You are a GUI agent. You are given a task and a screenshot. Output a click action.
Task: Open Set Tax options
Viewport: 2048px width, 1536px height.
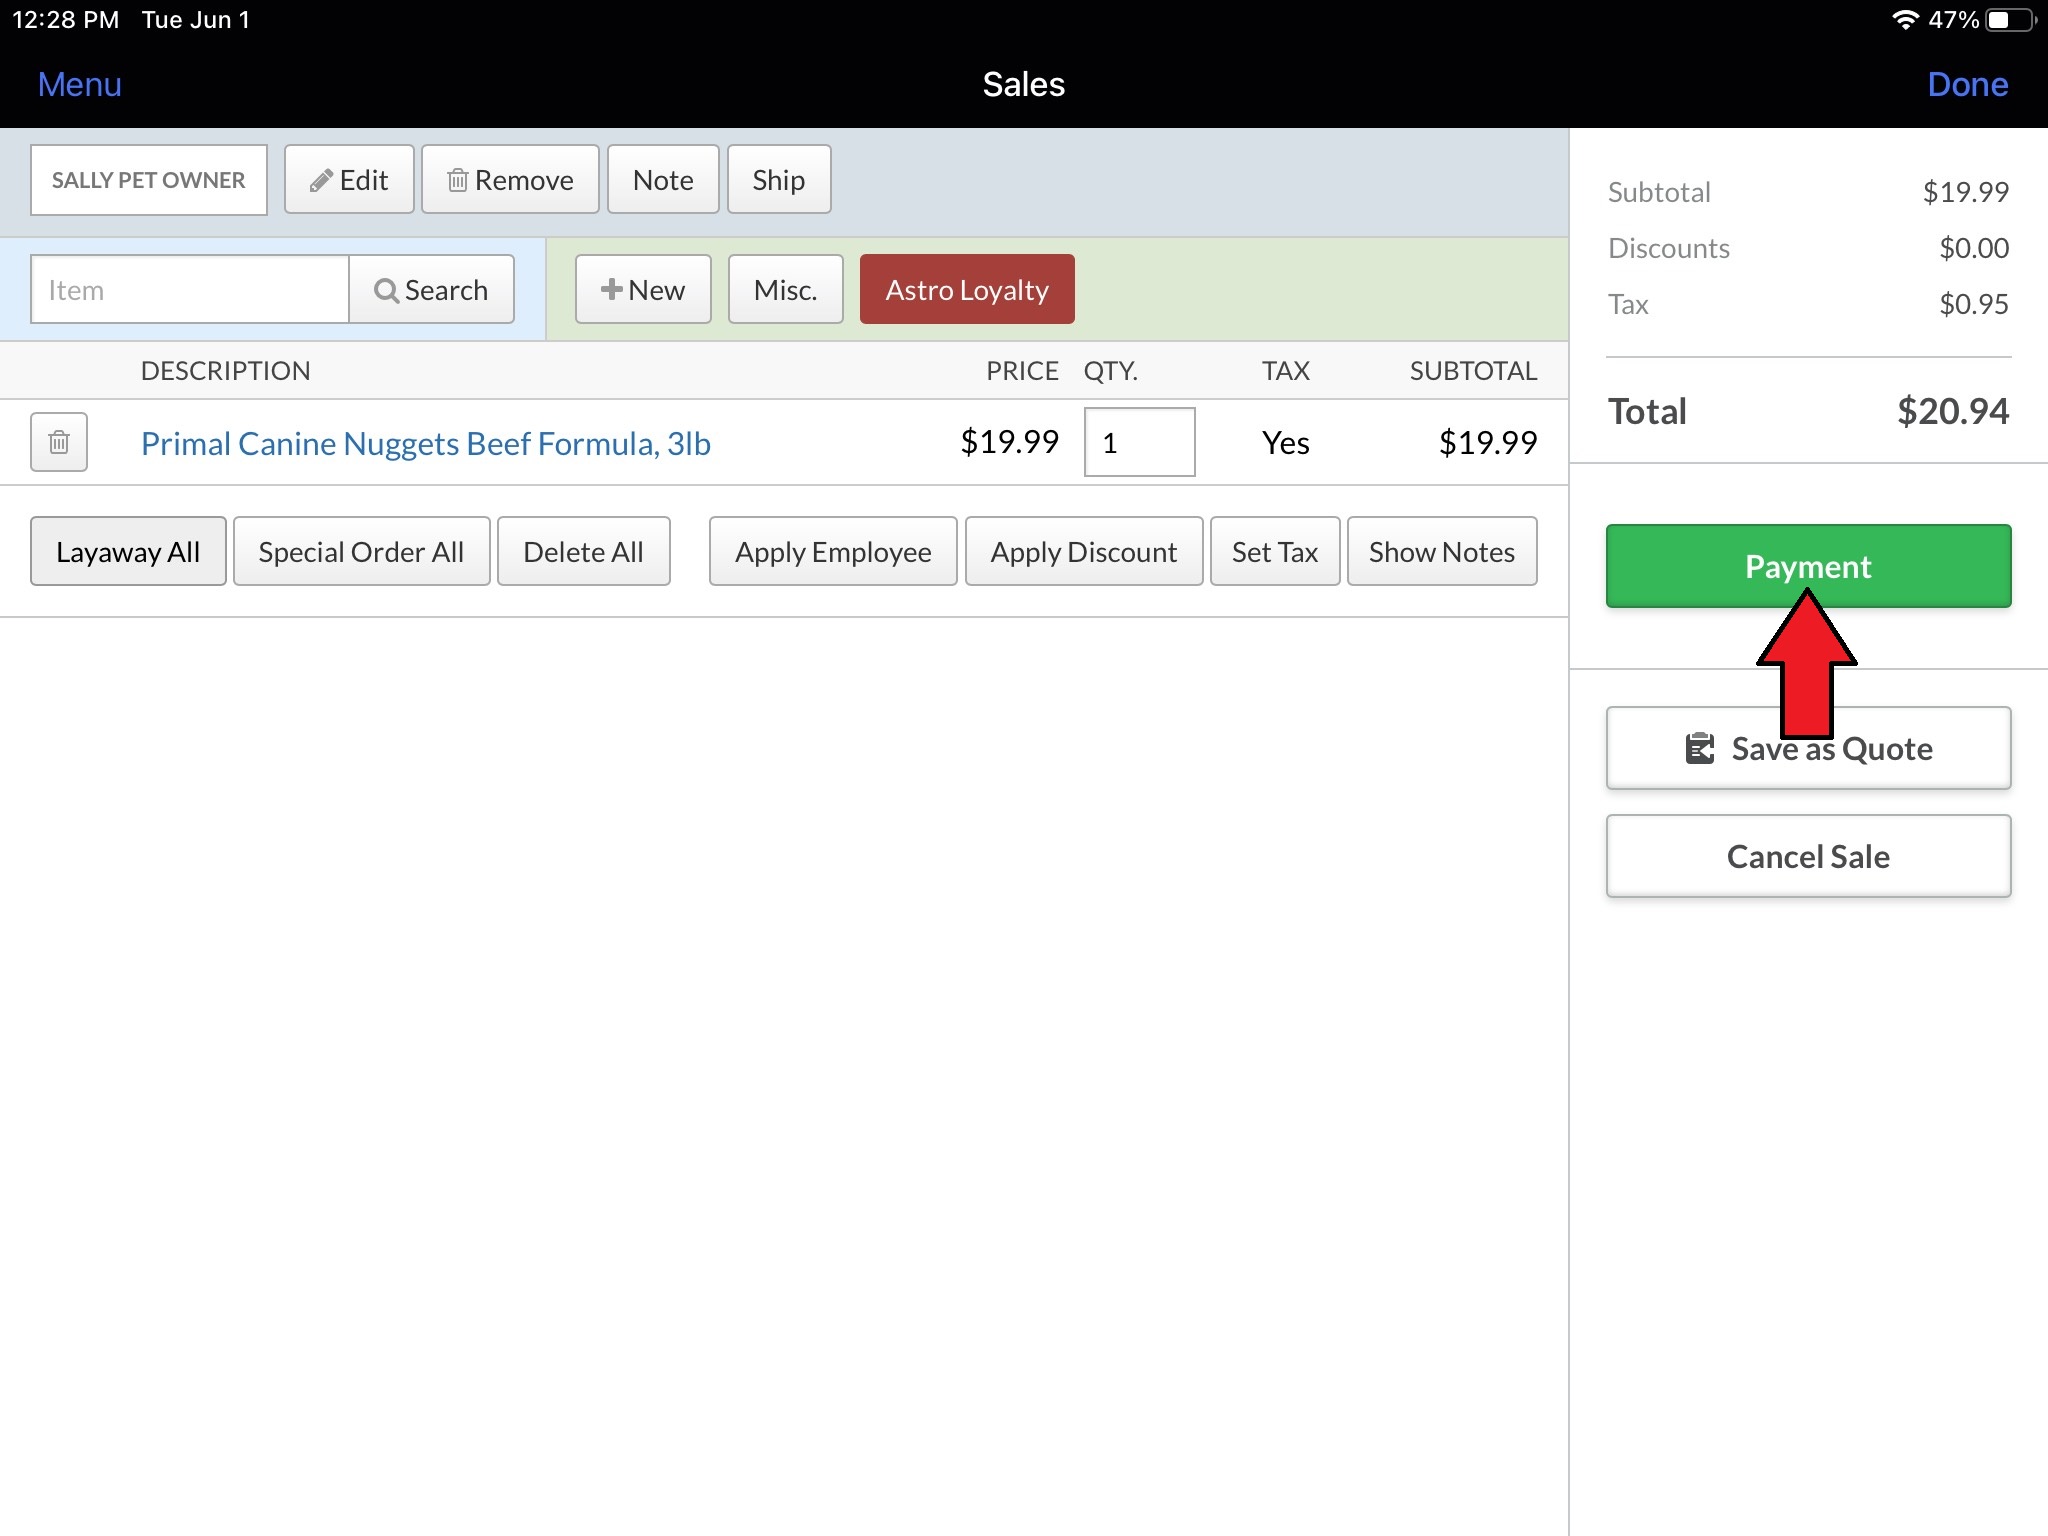[1274, 552]
